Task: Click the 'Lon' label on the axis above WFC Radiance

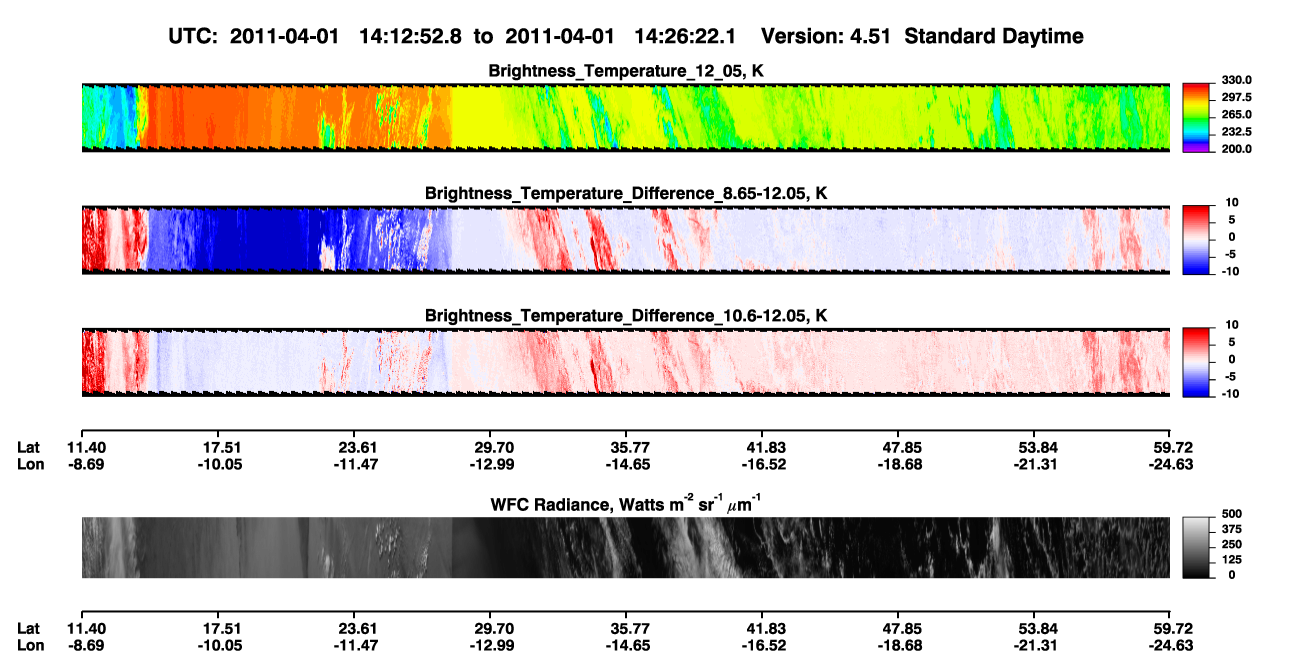Action: tap(29, 464)
